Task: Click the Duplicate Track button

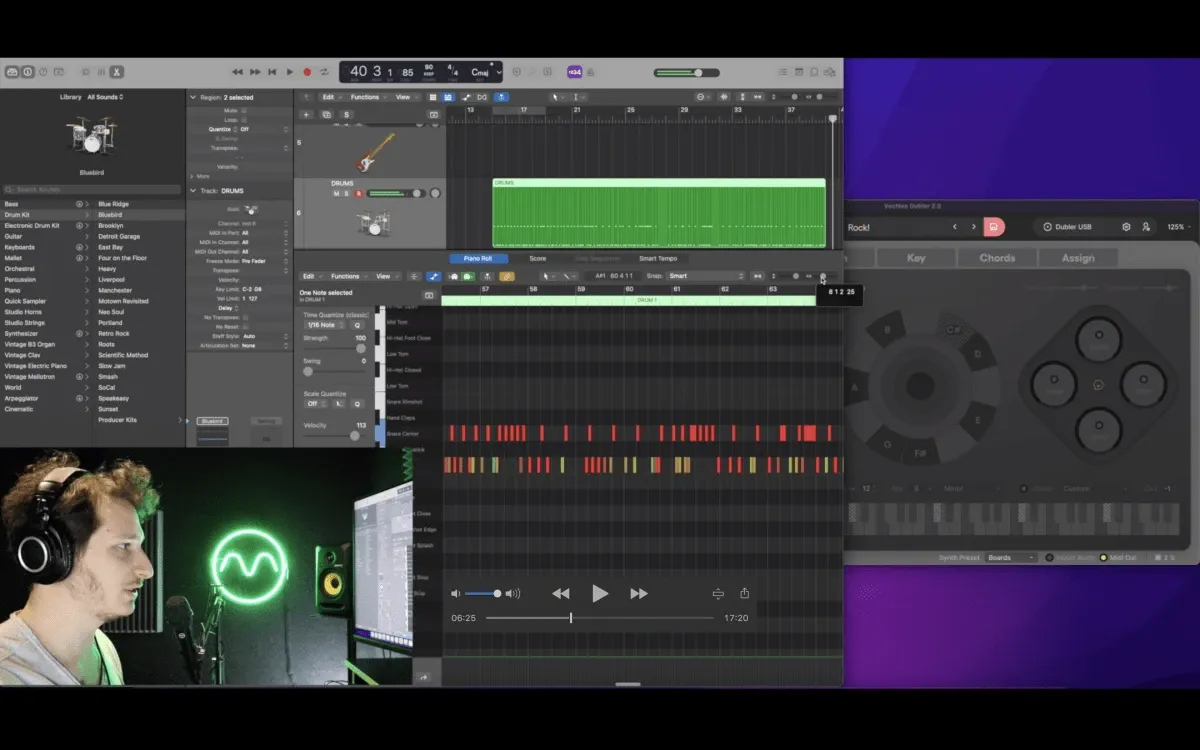Action: click(x=327, y=115)
